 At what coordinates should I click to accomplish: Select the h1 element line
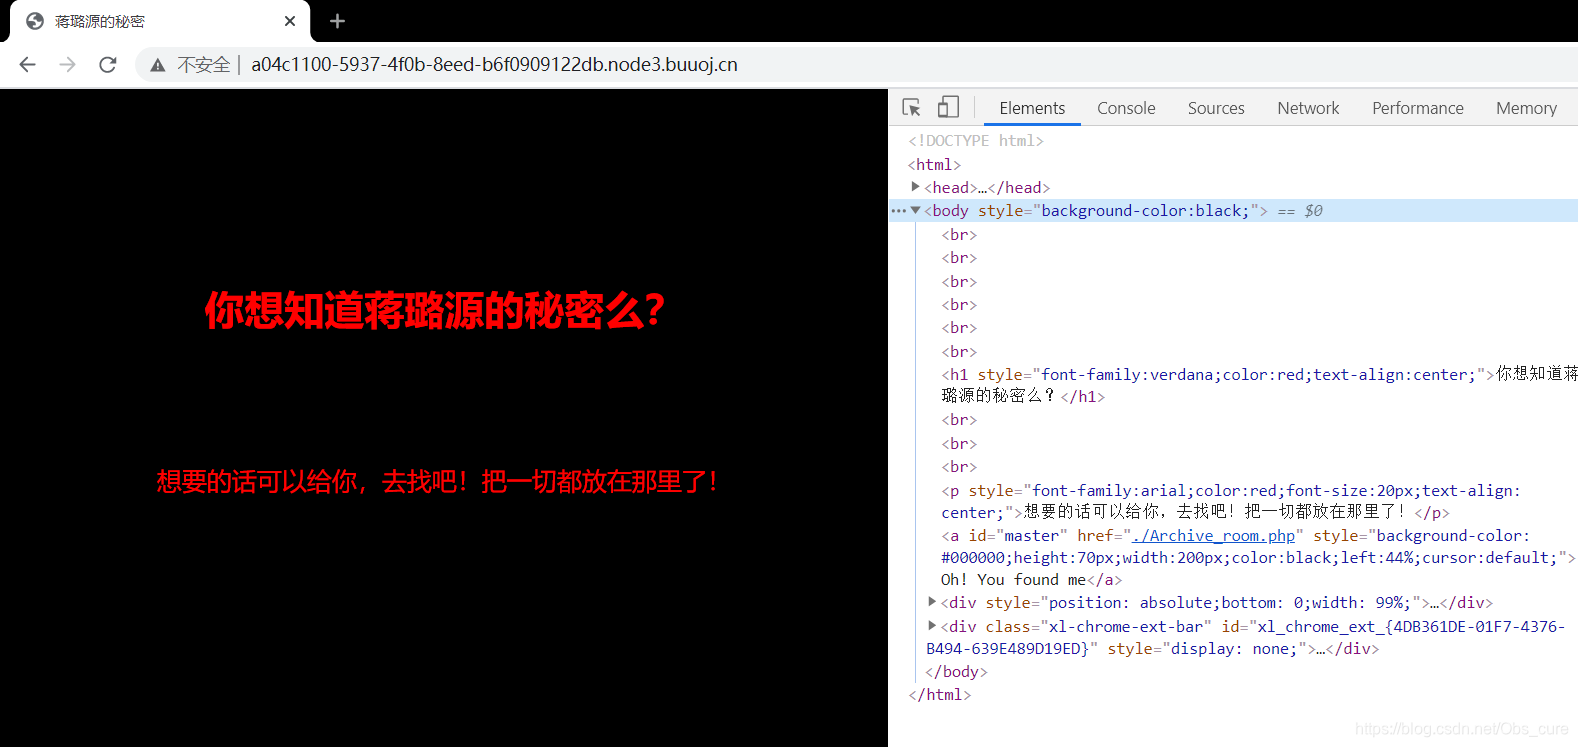coord(1200,375)
